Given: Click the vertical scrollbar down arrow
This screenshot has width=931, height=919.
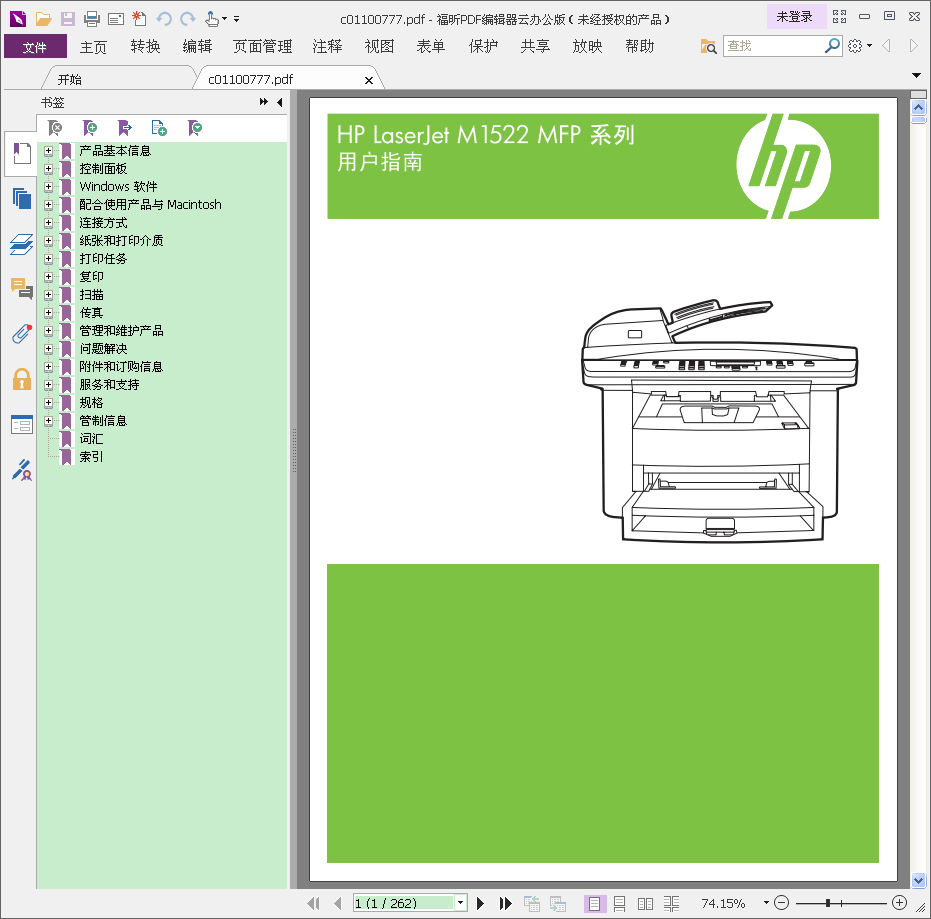Looking at the screenshot, I should [919, 880].
